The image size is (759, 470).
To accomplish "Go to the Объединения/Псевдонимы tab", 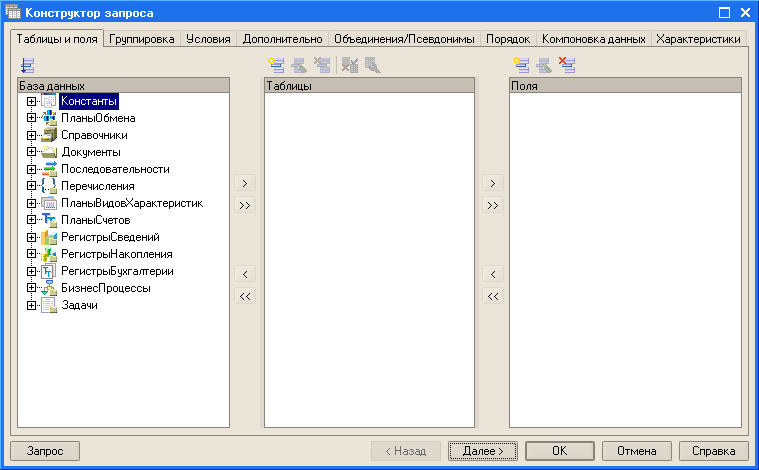I will (403, 39).
